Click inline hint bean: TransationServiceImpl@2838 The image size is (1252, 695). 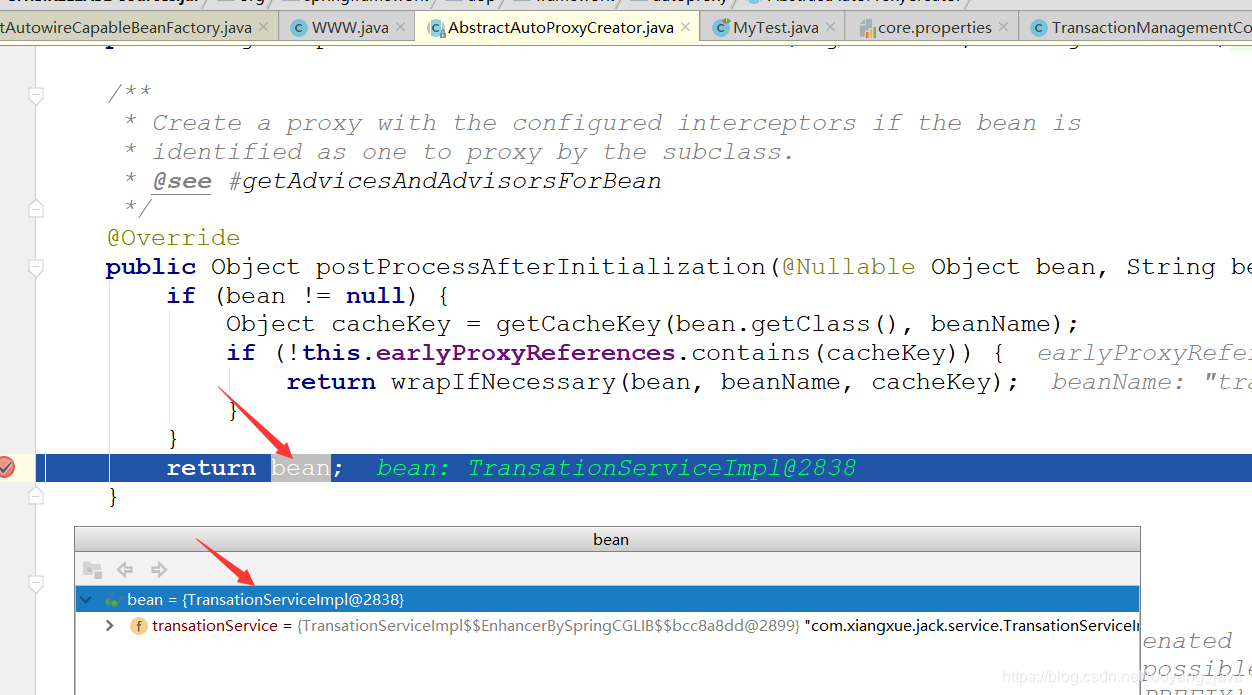point(616,467)
